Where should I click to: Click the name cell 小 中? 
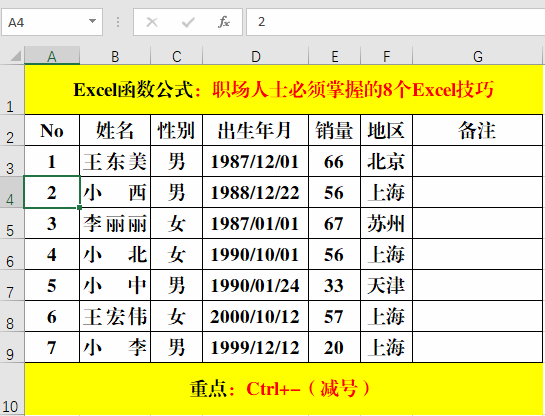click(x=115, y=285)
